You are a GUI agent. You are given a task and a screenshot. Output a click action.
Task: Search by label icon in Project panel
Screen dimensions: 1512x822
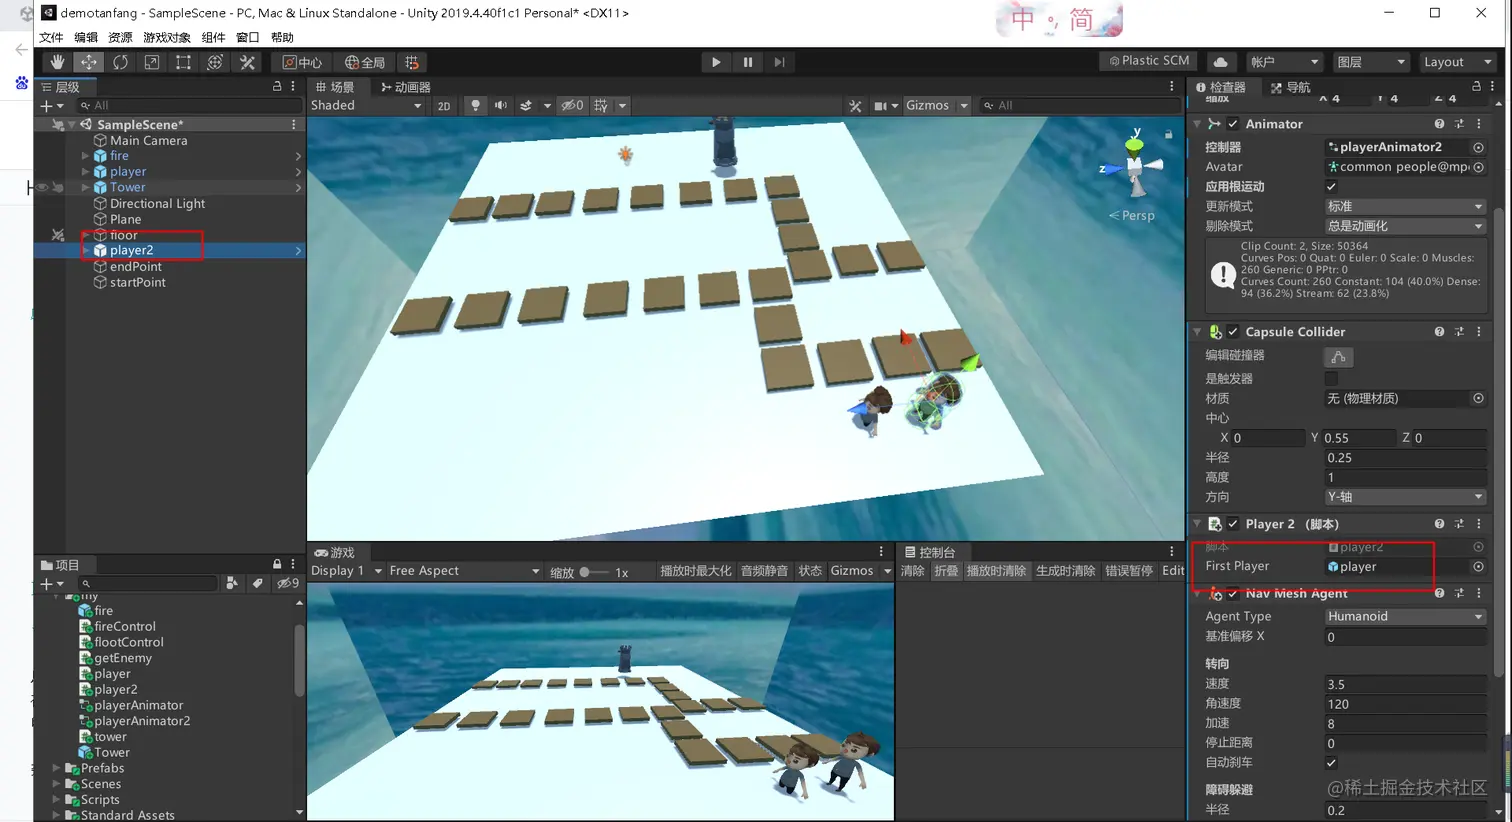coord(258,583)
